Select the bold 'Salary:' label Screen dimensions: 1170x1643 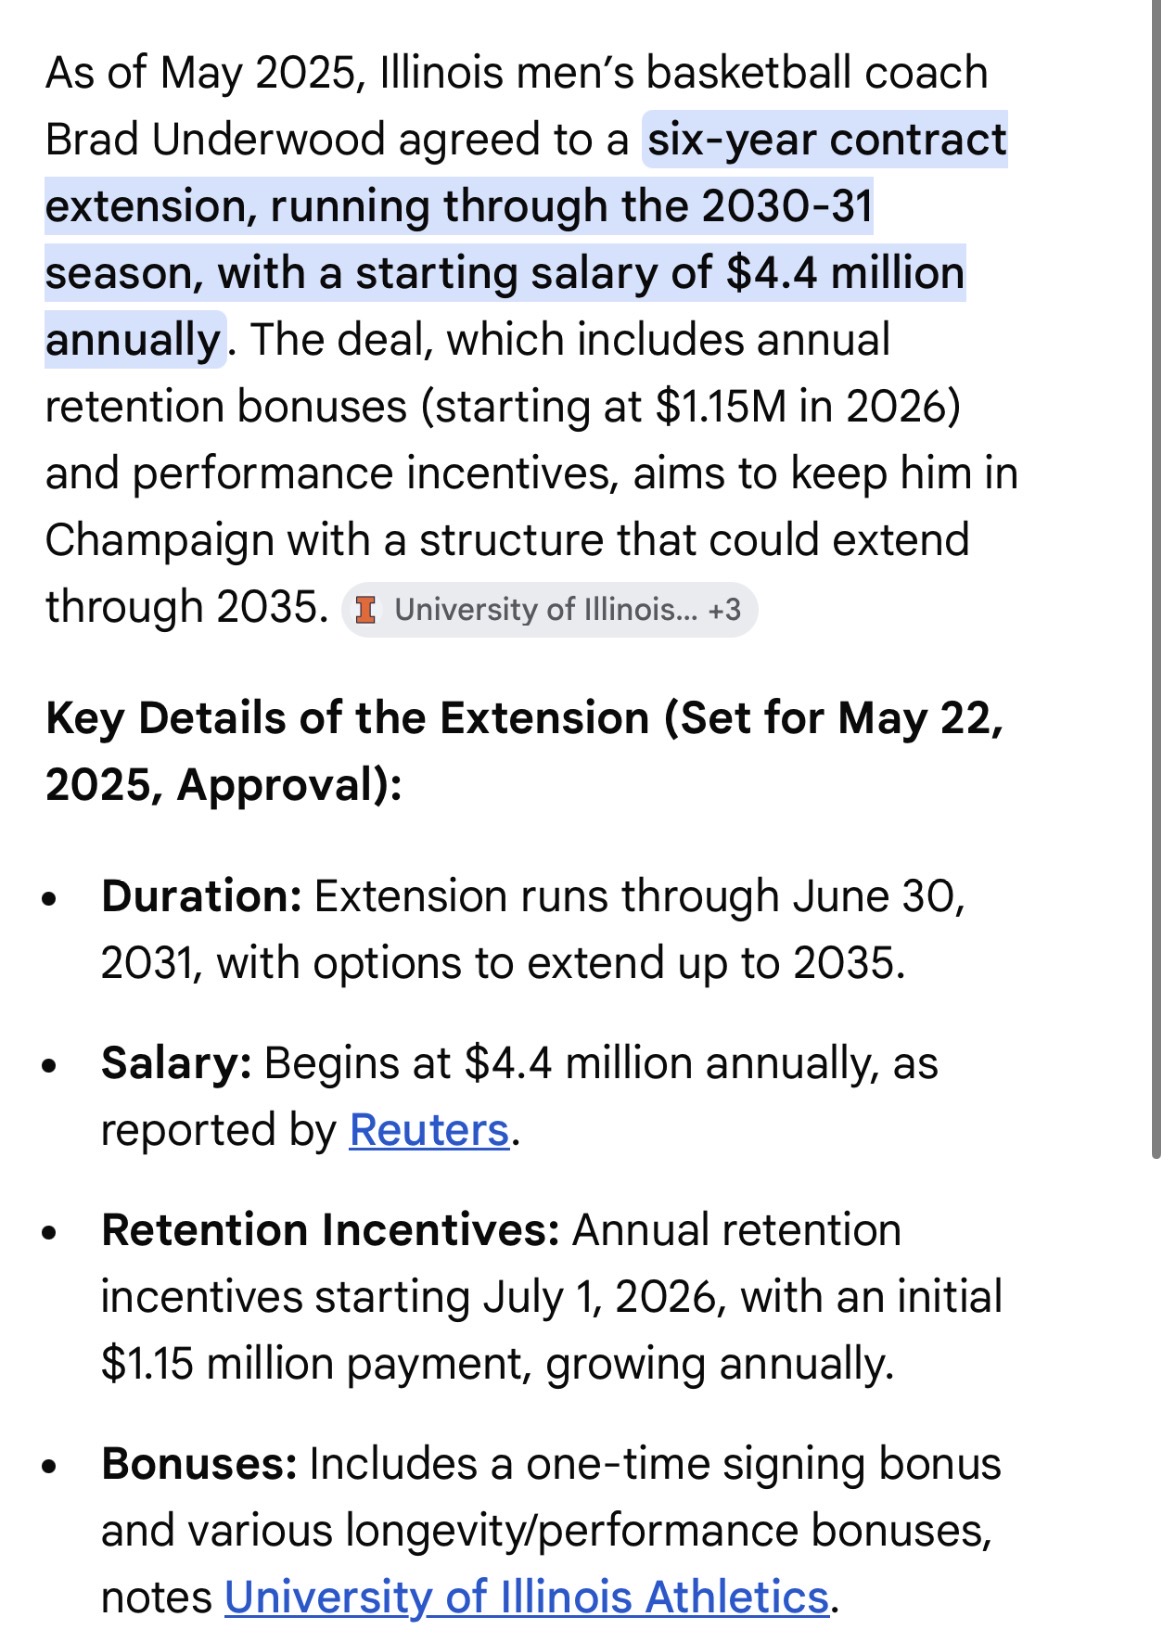click(176, 1063)
